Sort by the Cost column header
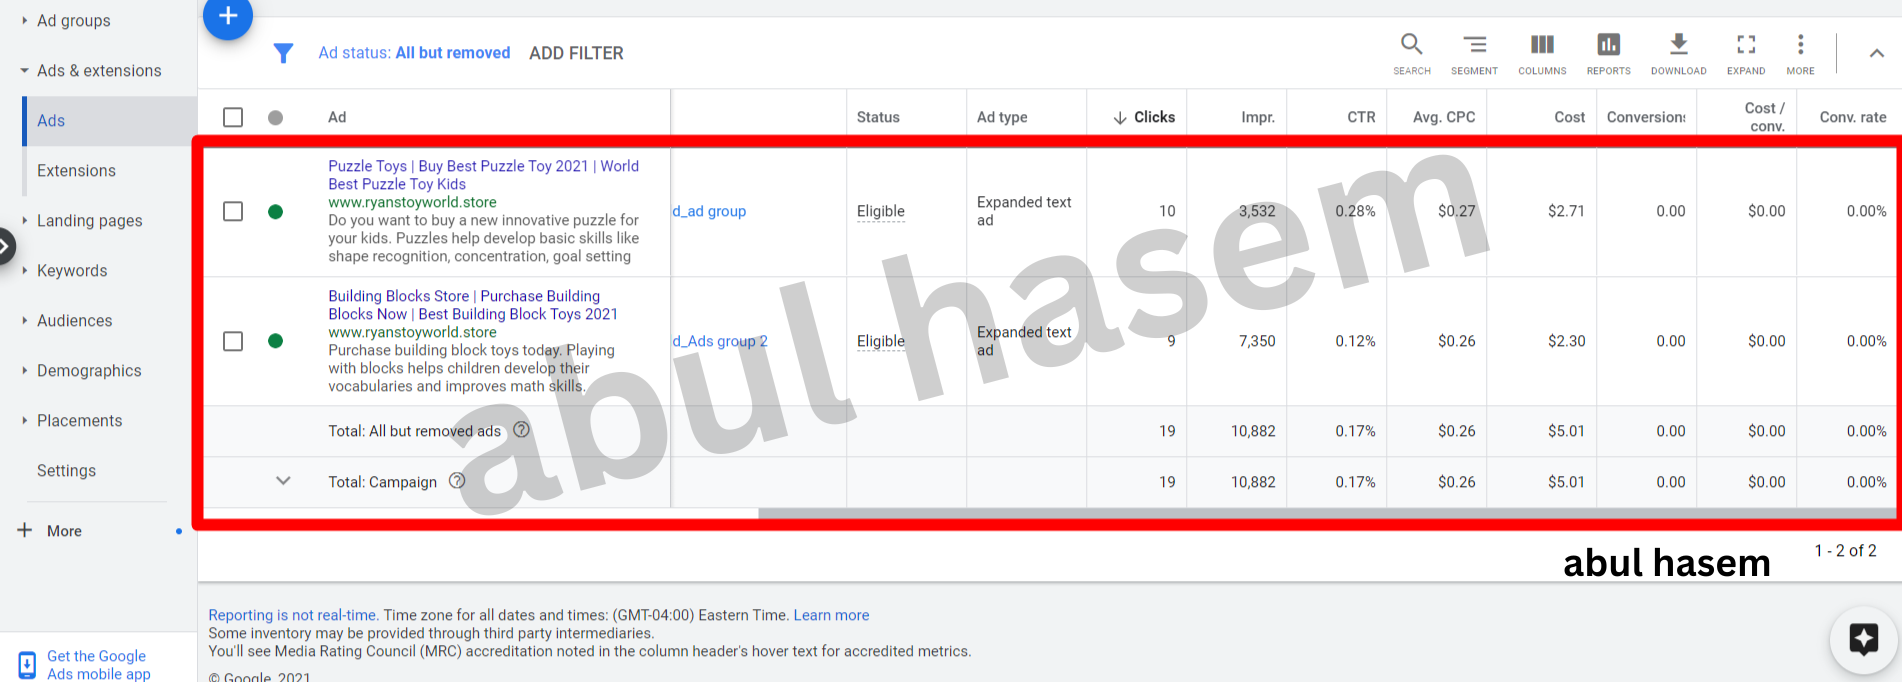The height and width of the screenshot is (682, 1902). (1569, 117)
